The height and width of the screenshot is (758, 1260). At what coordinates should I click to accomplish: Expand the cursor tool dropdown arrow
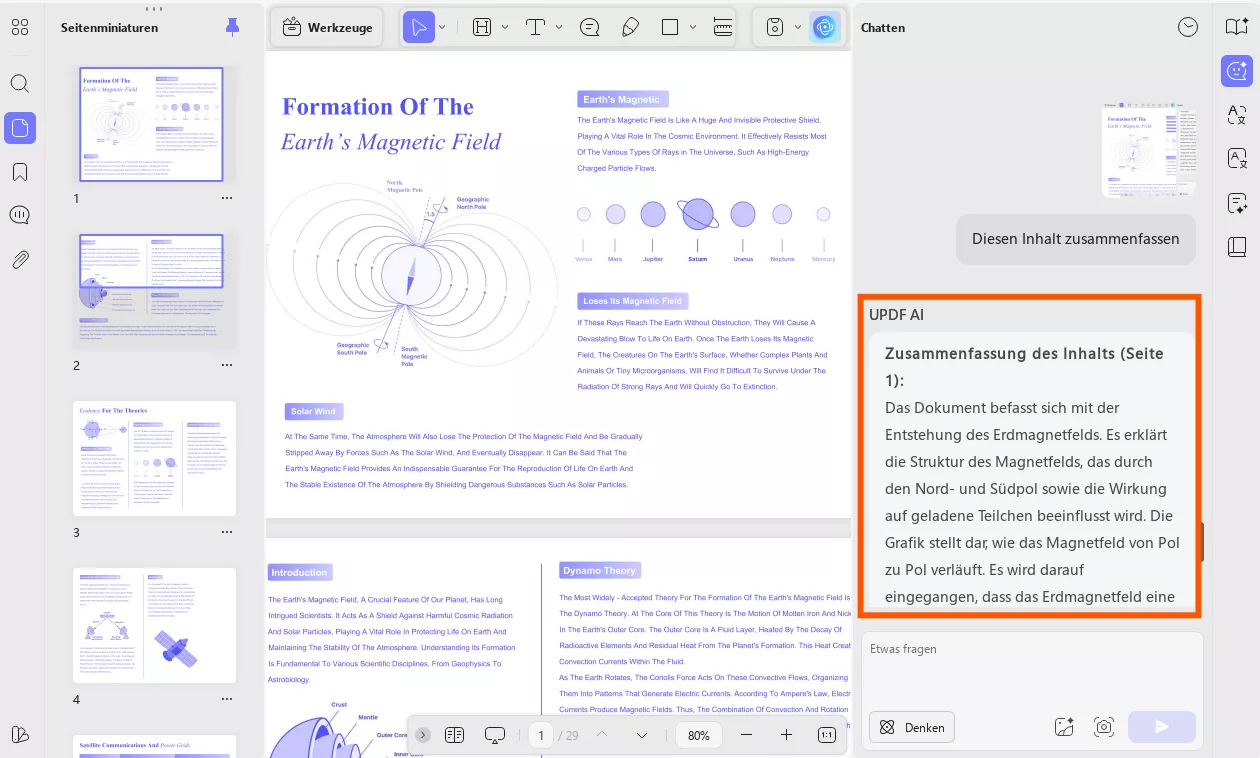[x=442, y=27]
